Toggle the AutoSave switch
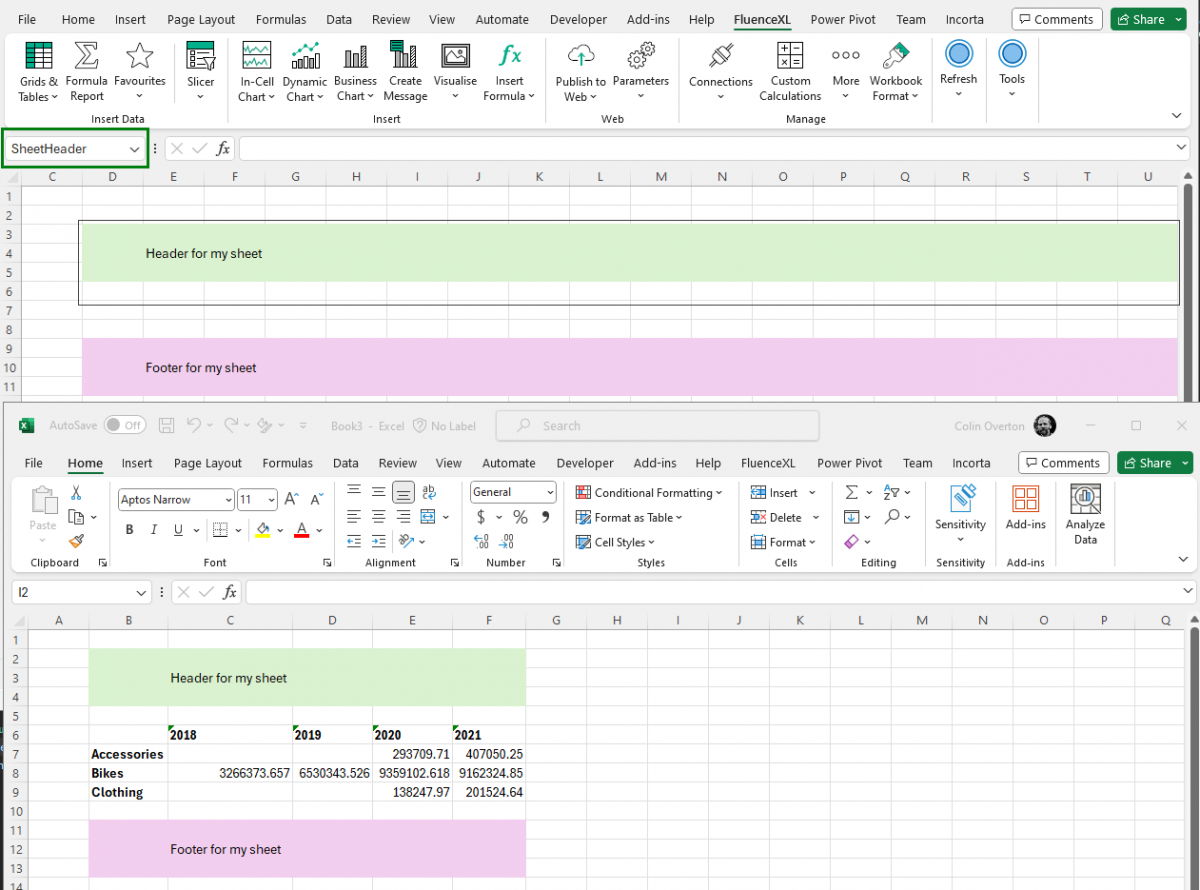This screenshot has height=890, width=1200. (124, 425)
